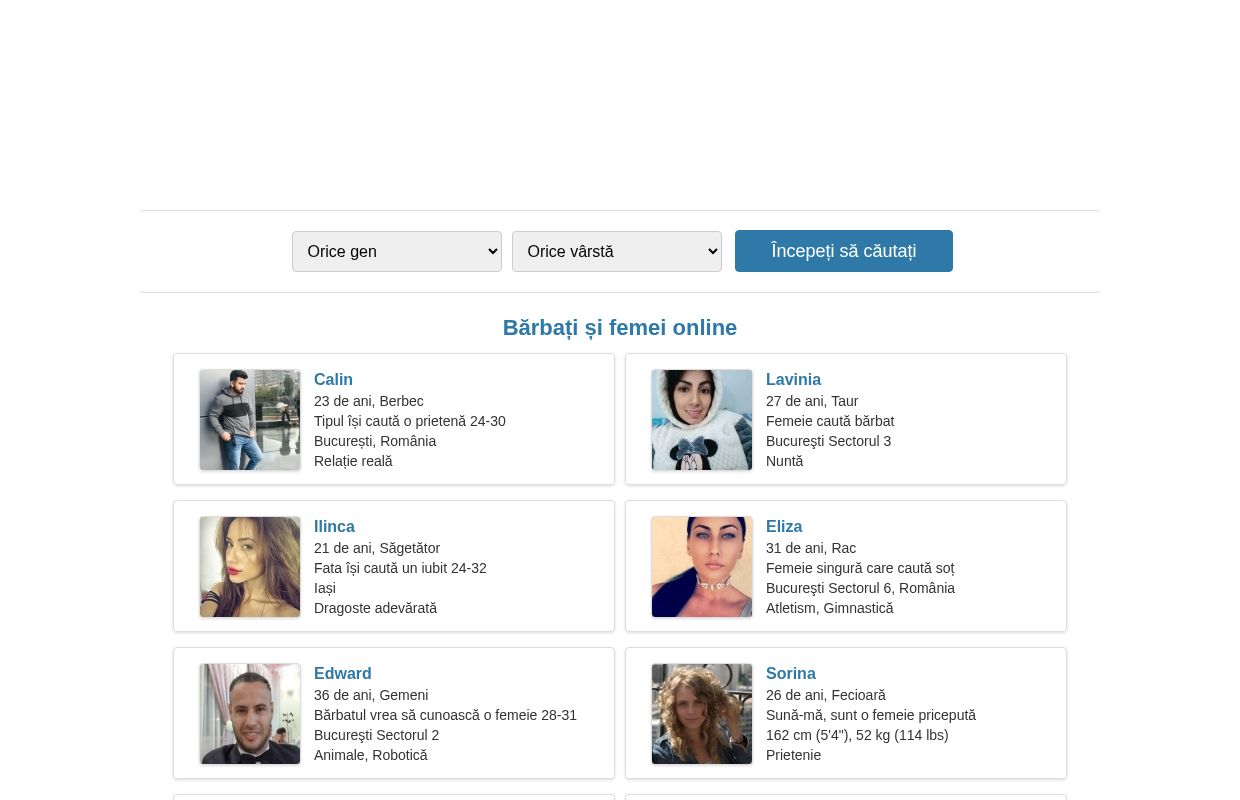Click Calin's card text 'Relație reală'

point(353,461)
